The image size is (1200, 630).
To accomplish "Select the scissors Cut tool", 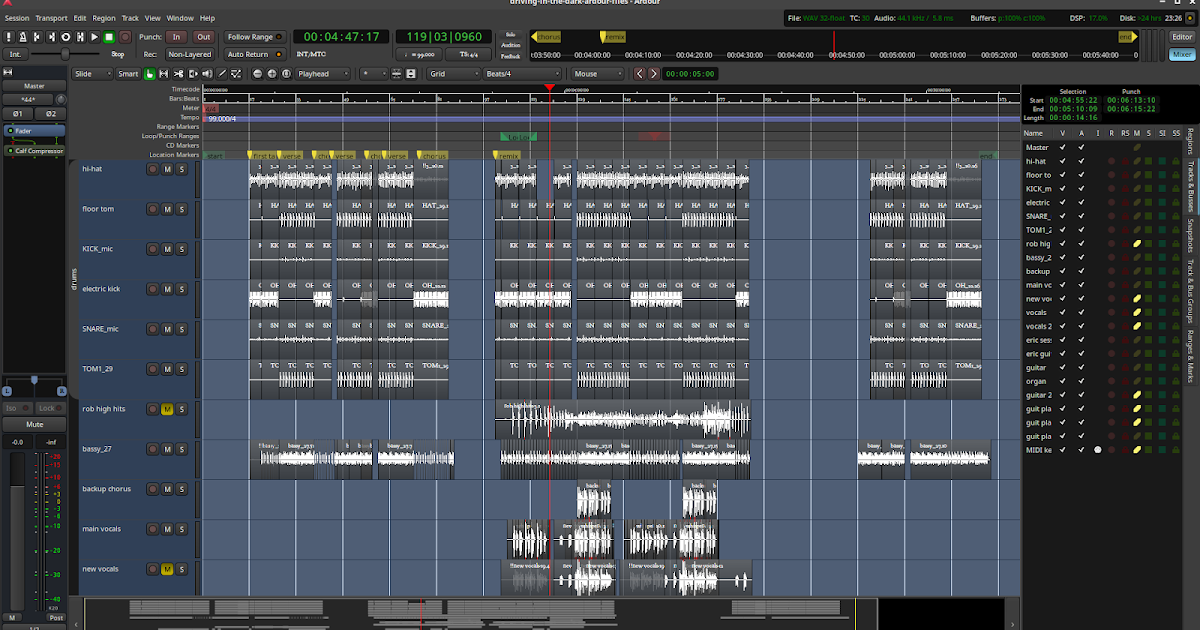I will click(x=179, y=73).
